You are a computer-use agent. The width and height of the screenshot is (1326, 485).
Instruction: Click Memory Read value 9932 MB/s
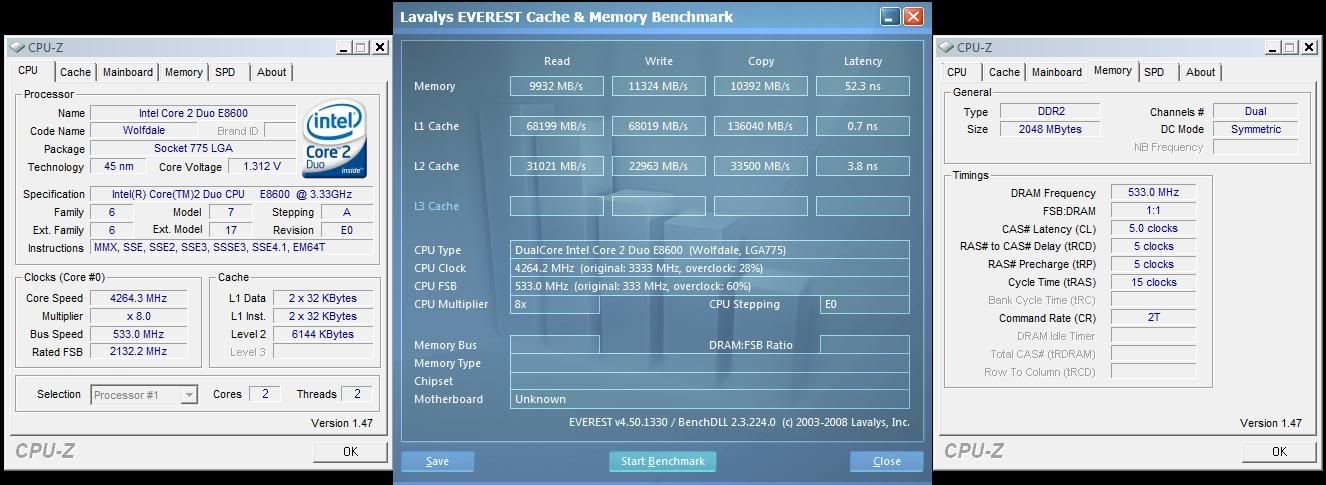[557, 87]
